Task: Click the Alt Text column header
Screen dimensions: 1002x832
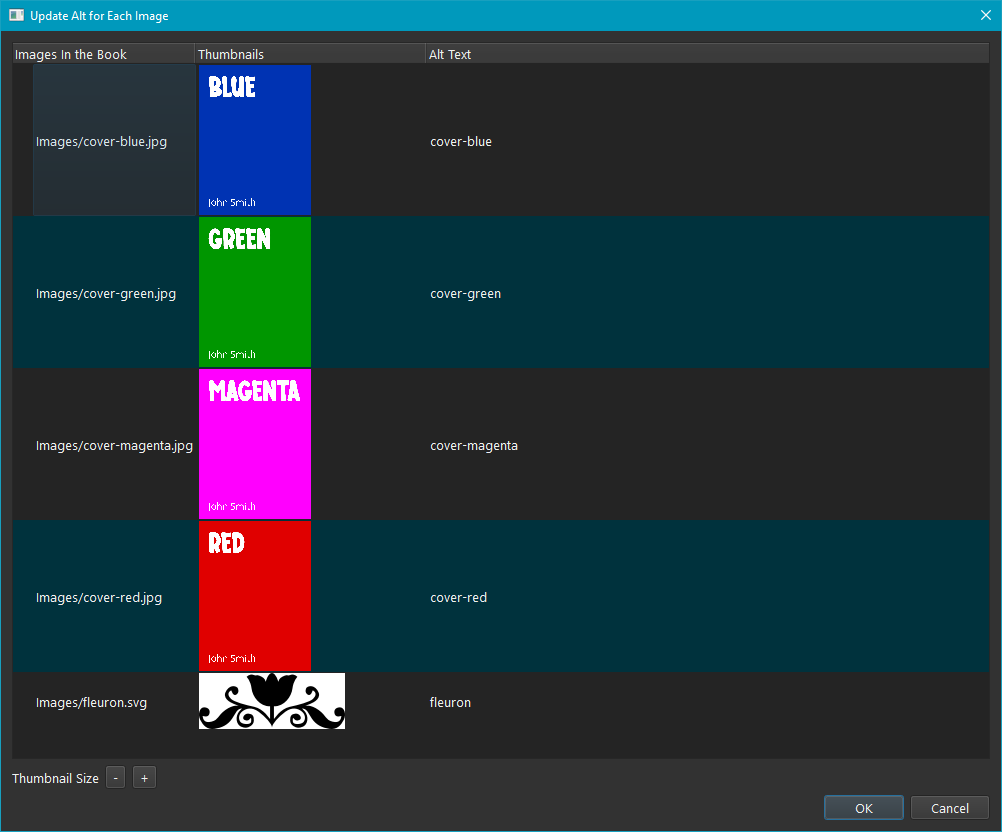Action: tap(707, 54)
